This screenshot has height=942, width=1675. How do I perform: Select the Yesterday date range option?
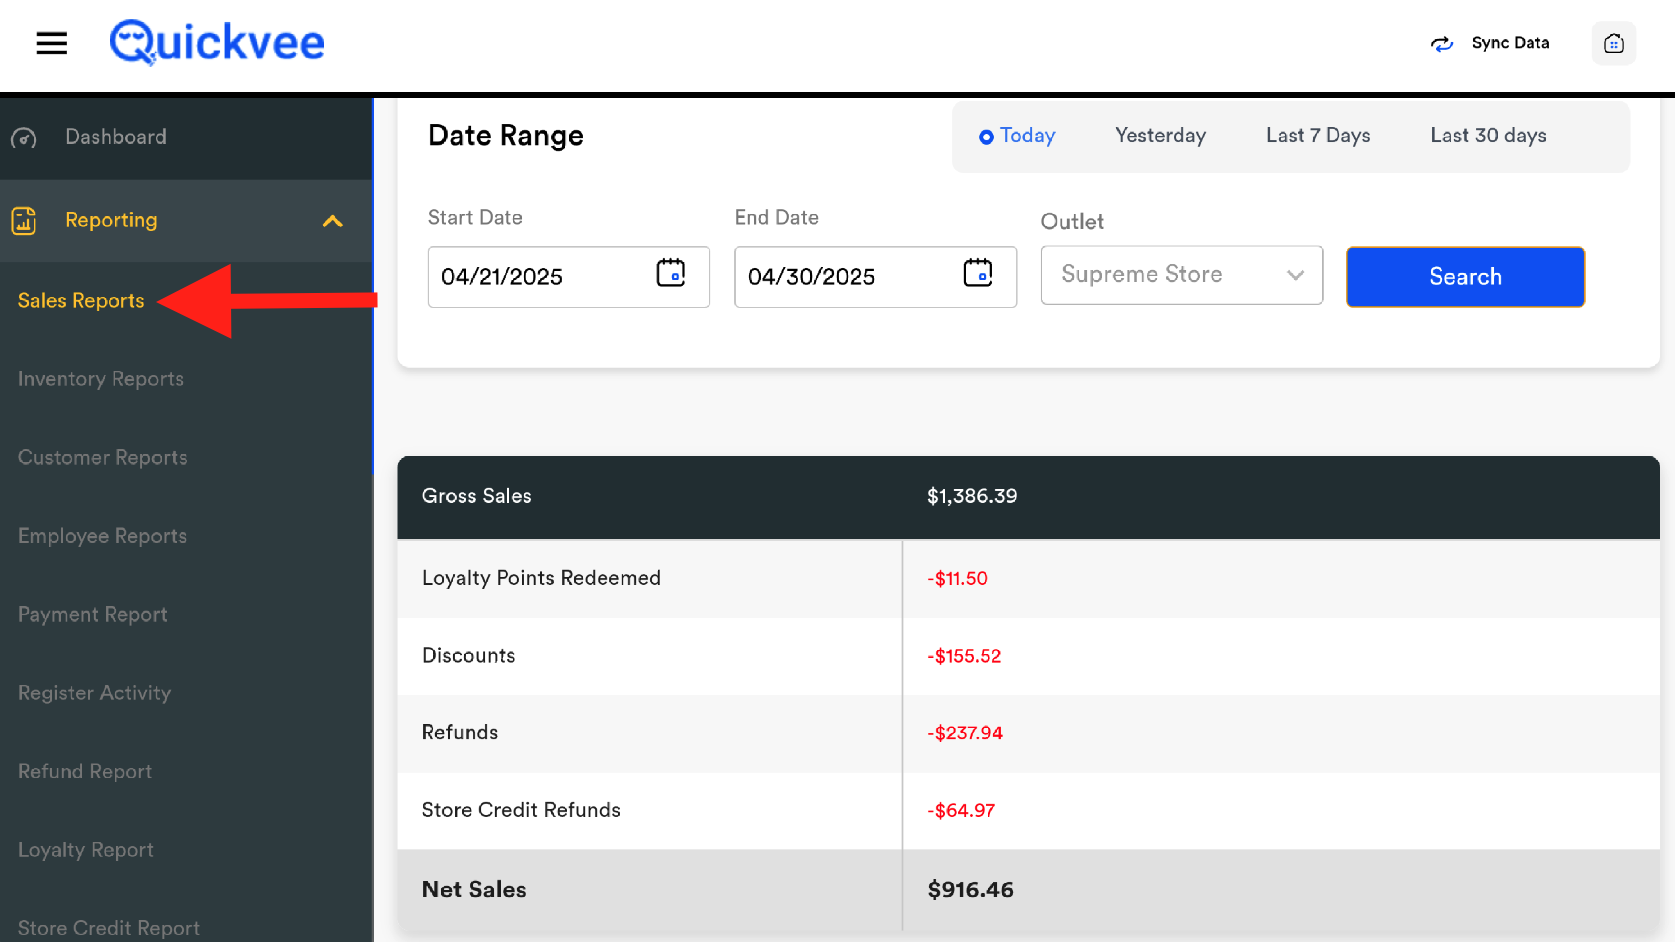tap(1160, 136)
